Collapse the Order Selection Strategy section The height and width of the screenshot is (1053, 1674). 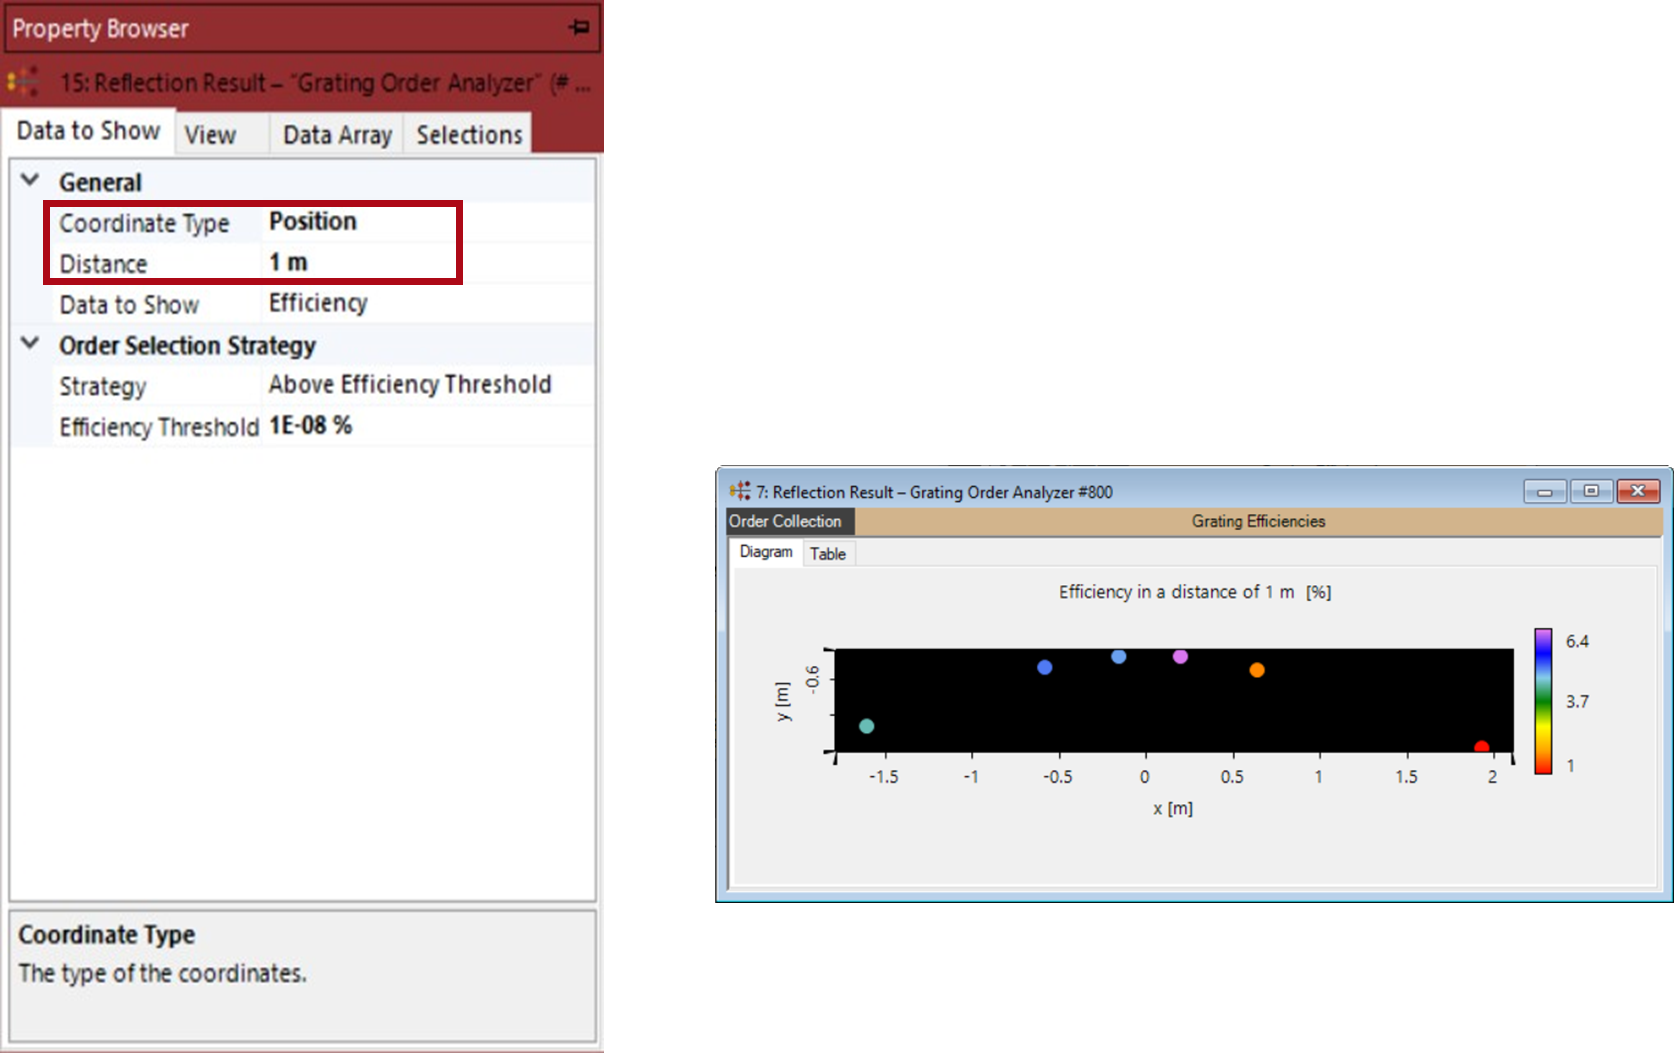(x=30, y=344)
